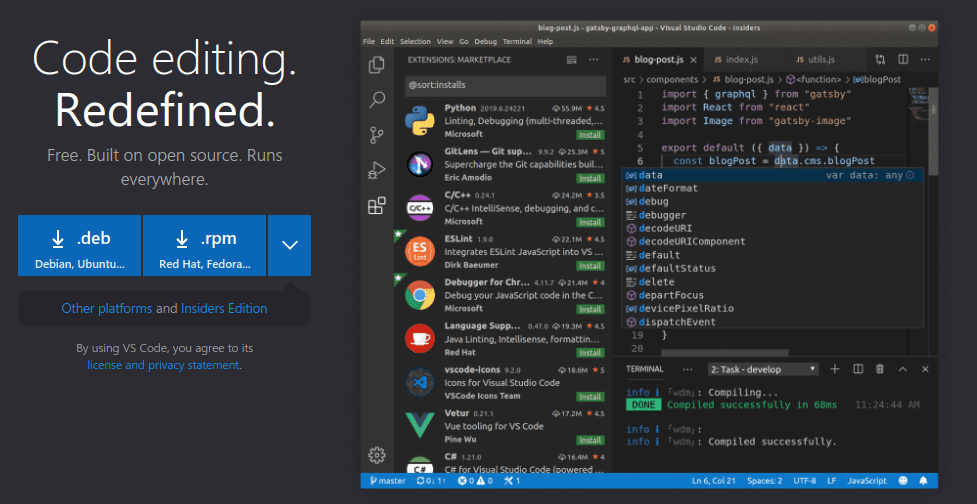Open the Selection menu
977x504 pixels.
coord(415,42)
